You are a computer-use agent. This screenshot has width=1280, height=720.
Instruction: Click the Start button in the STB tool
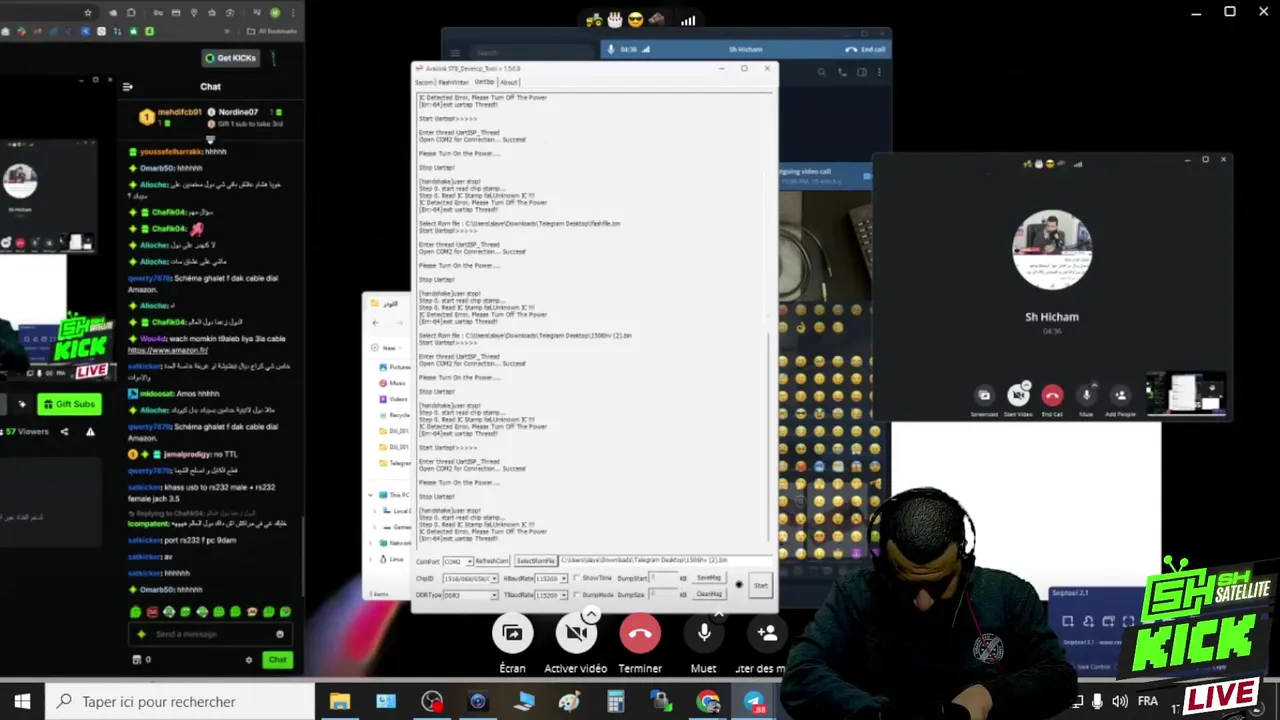(x=761, y=586)
